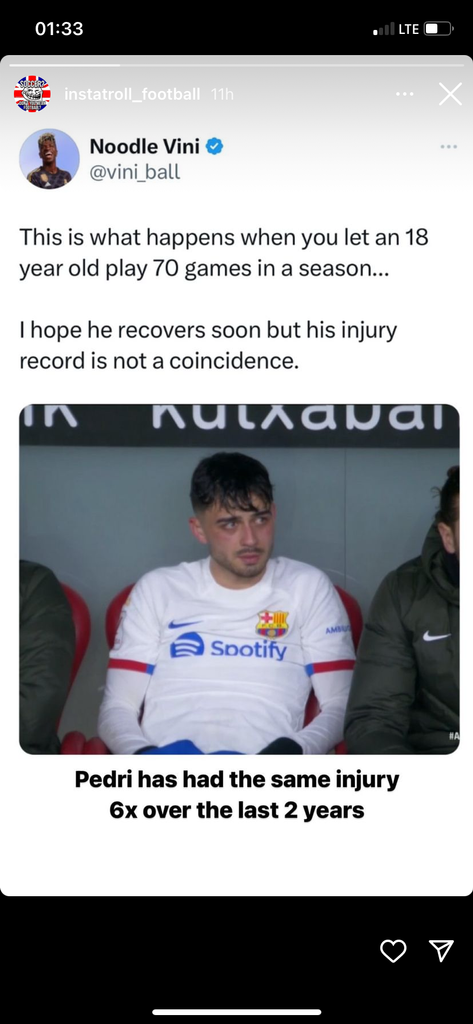Share the story via paper plane icon
The image size is (473, 1024).
pos(442,951)
